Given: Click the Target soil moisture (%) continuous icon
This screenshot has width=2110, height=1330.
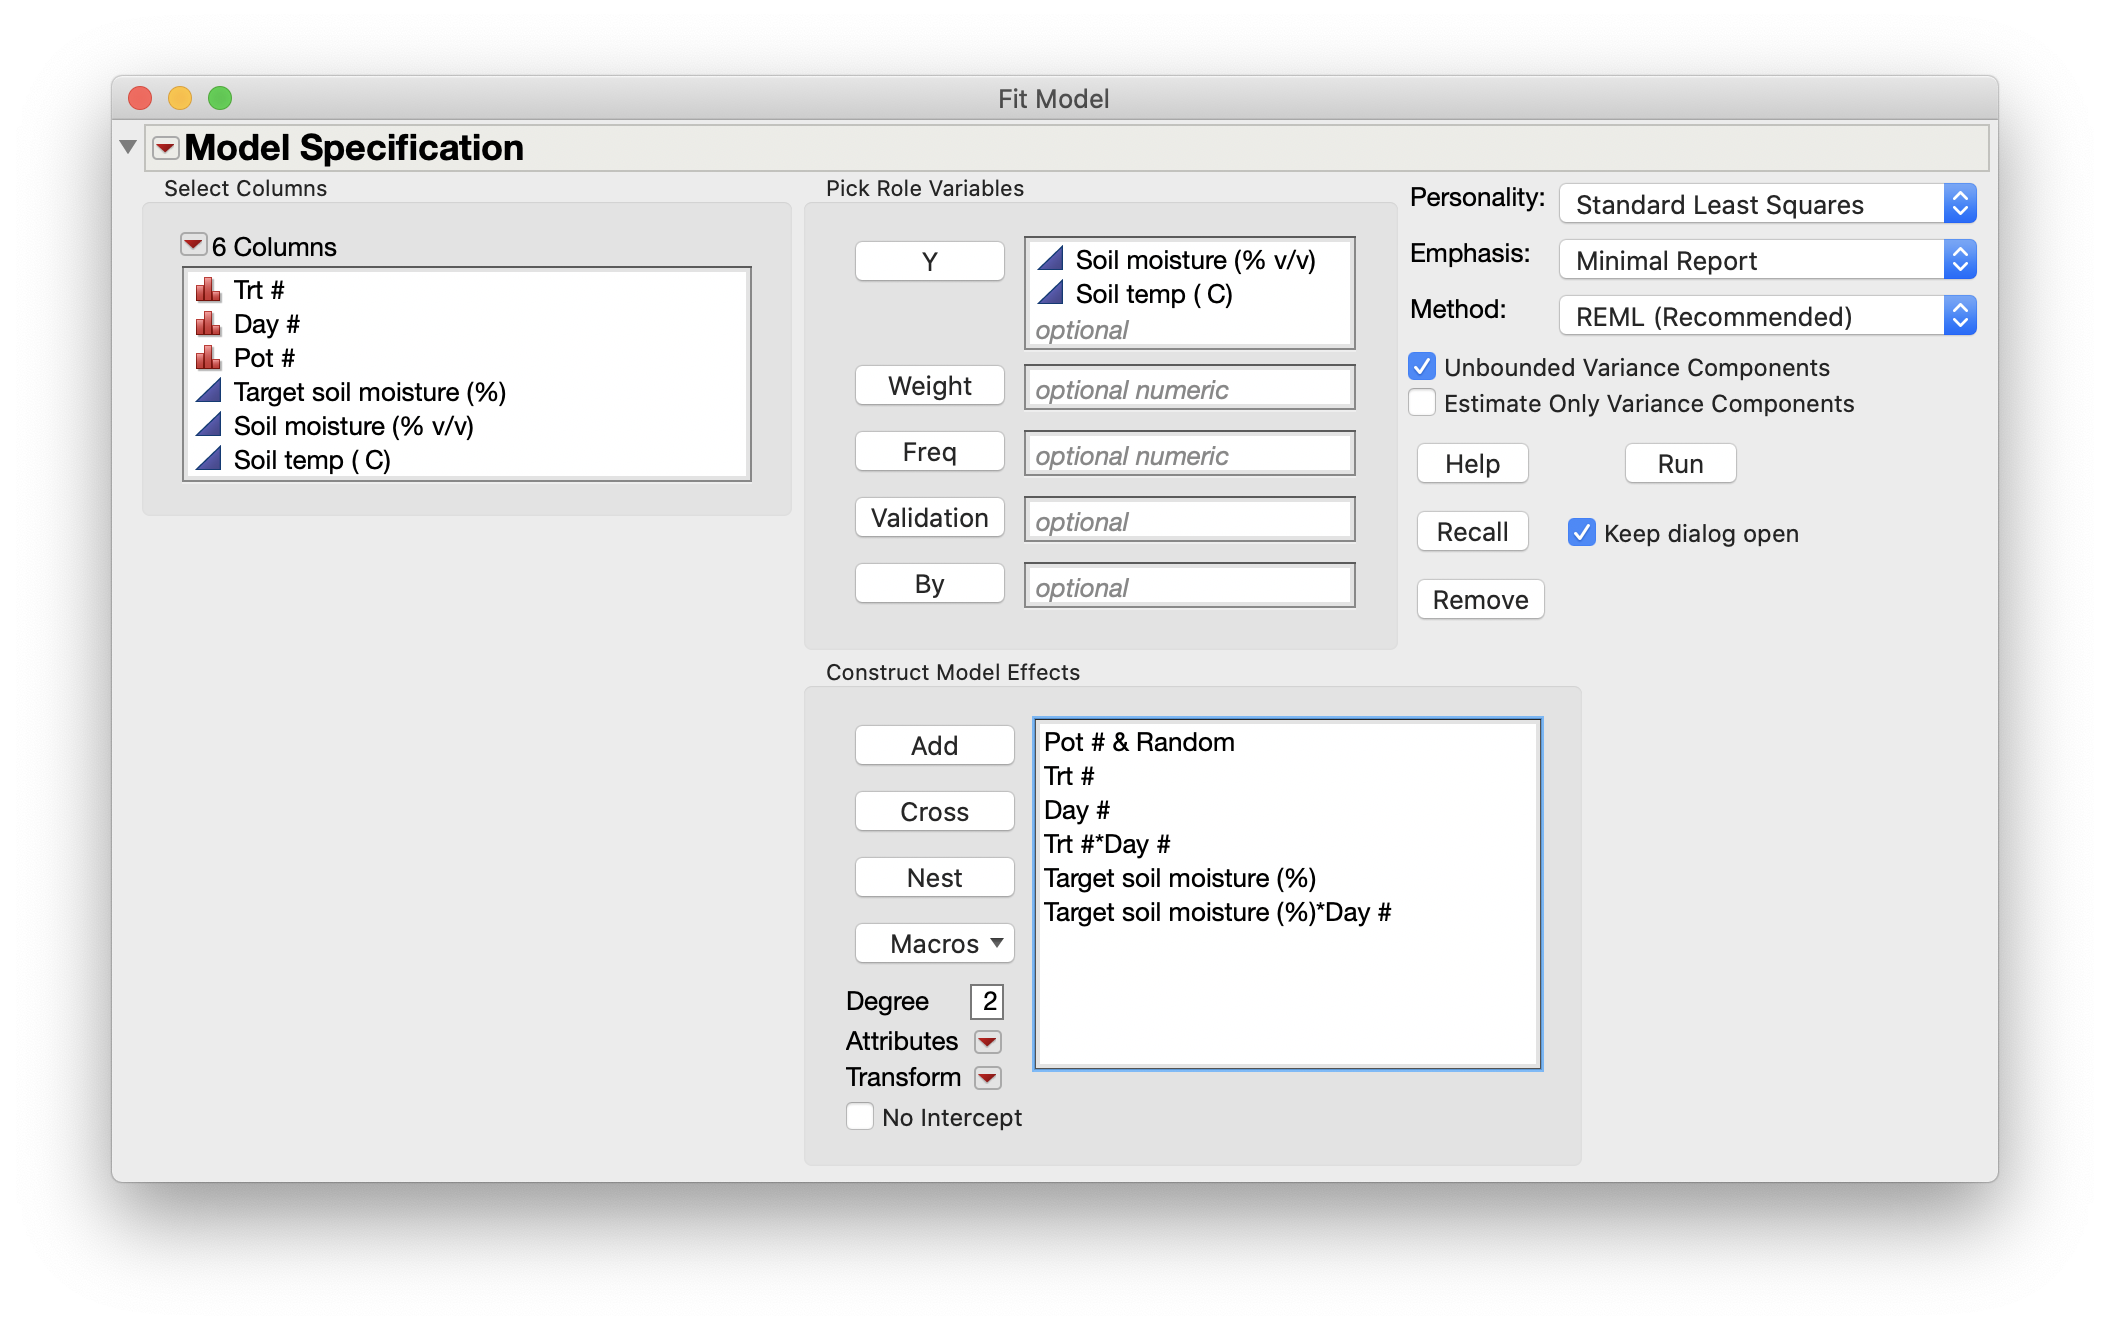Looking at the screenshot, I should [208, 391].
